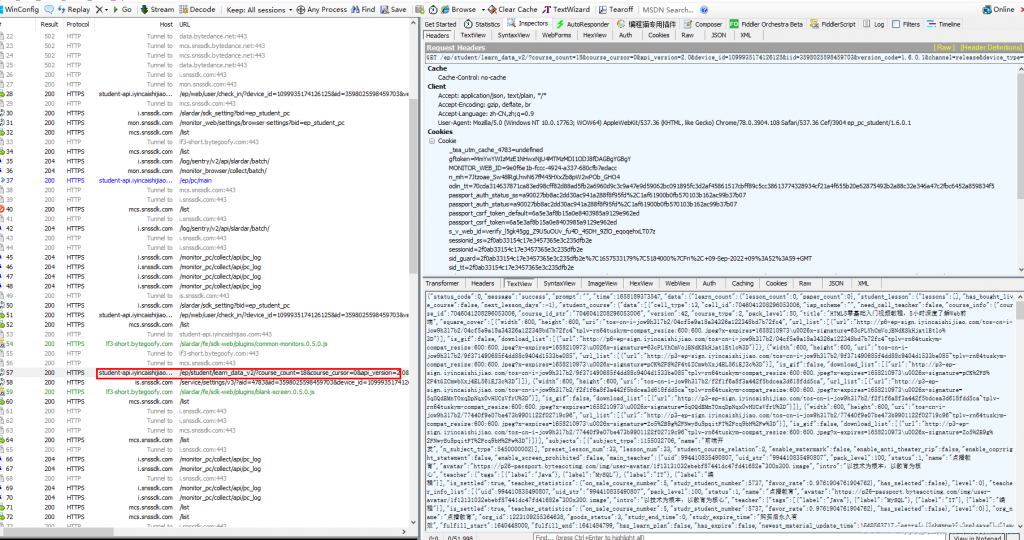Open the Browse dropdown arrow
The image size is (1024, 540).
pos(483,10)
